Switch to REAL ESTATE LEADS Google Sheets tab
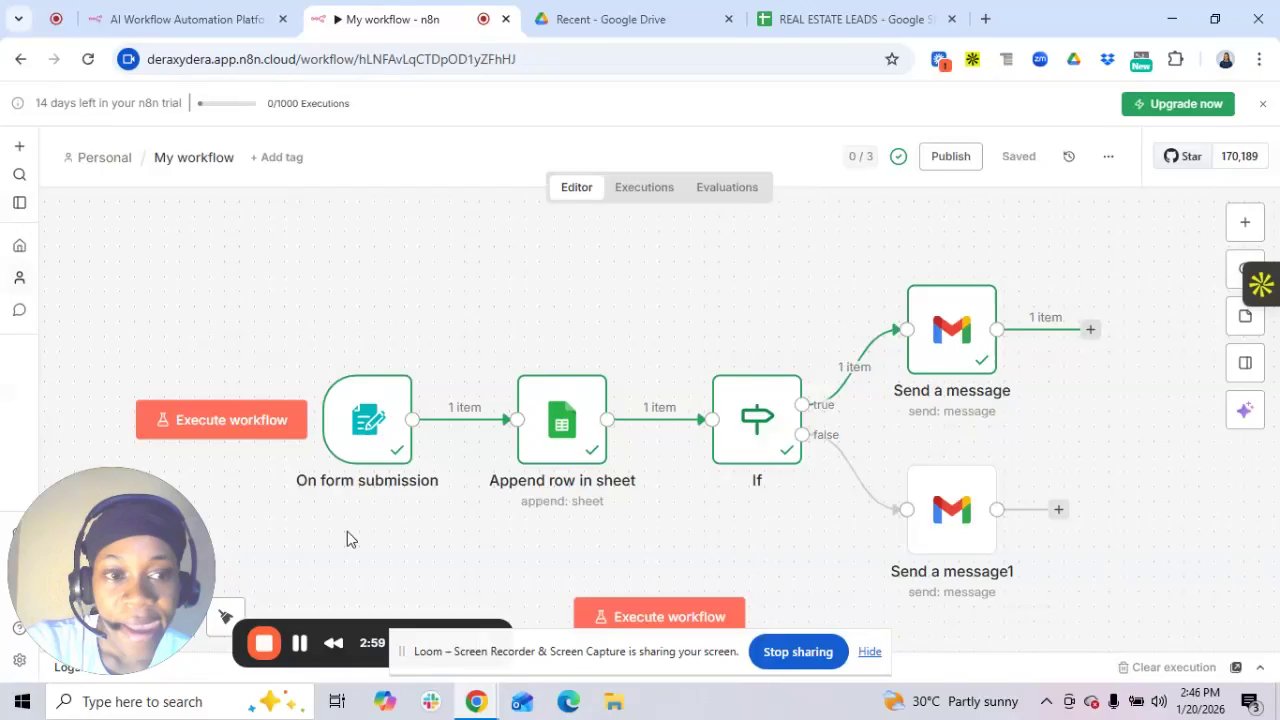The image size is (1280, 720). [857, 19]
